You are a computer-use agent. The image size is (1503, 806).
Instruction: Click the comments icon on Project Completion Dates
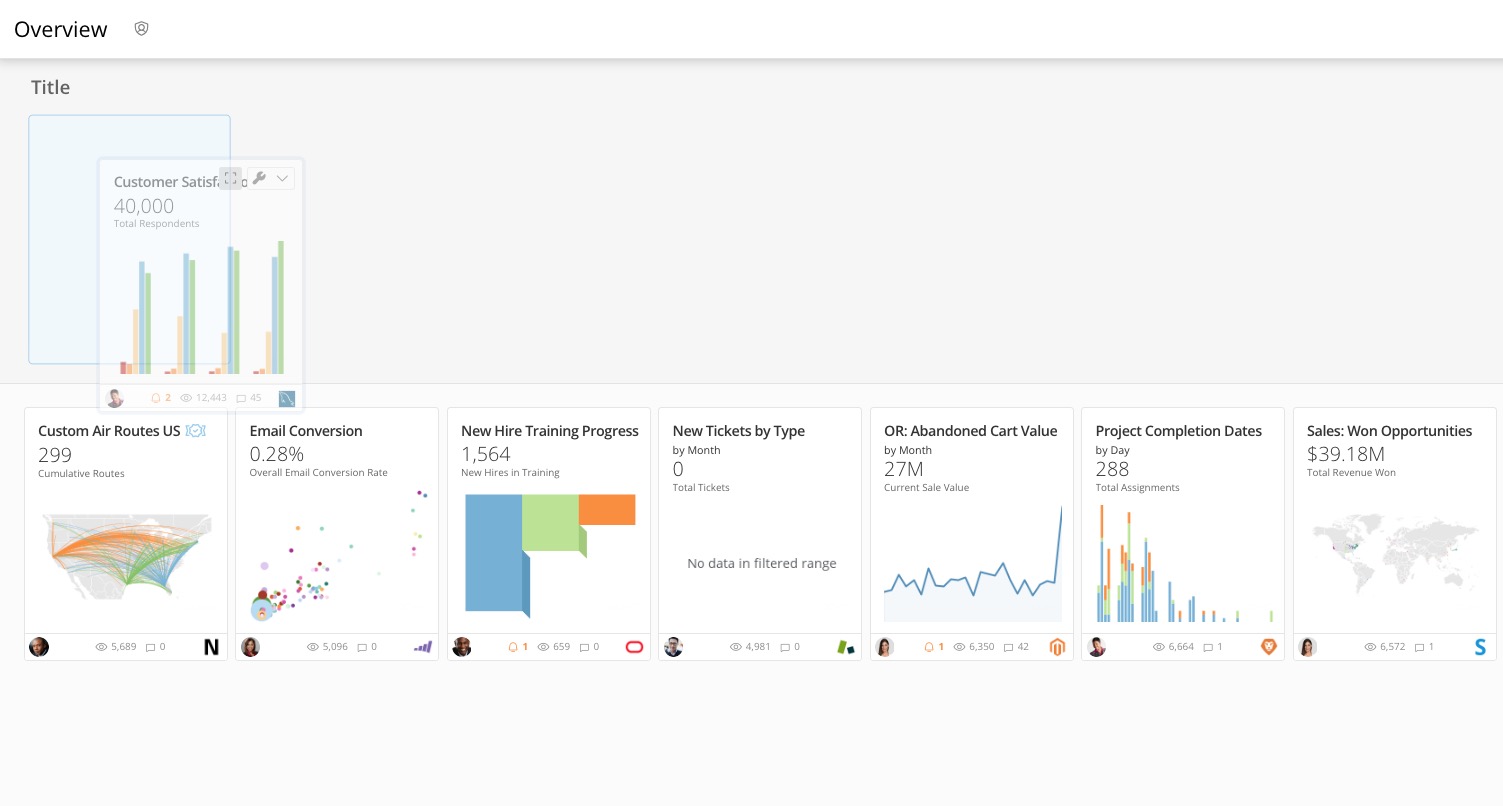click(1208, 647)
